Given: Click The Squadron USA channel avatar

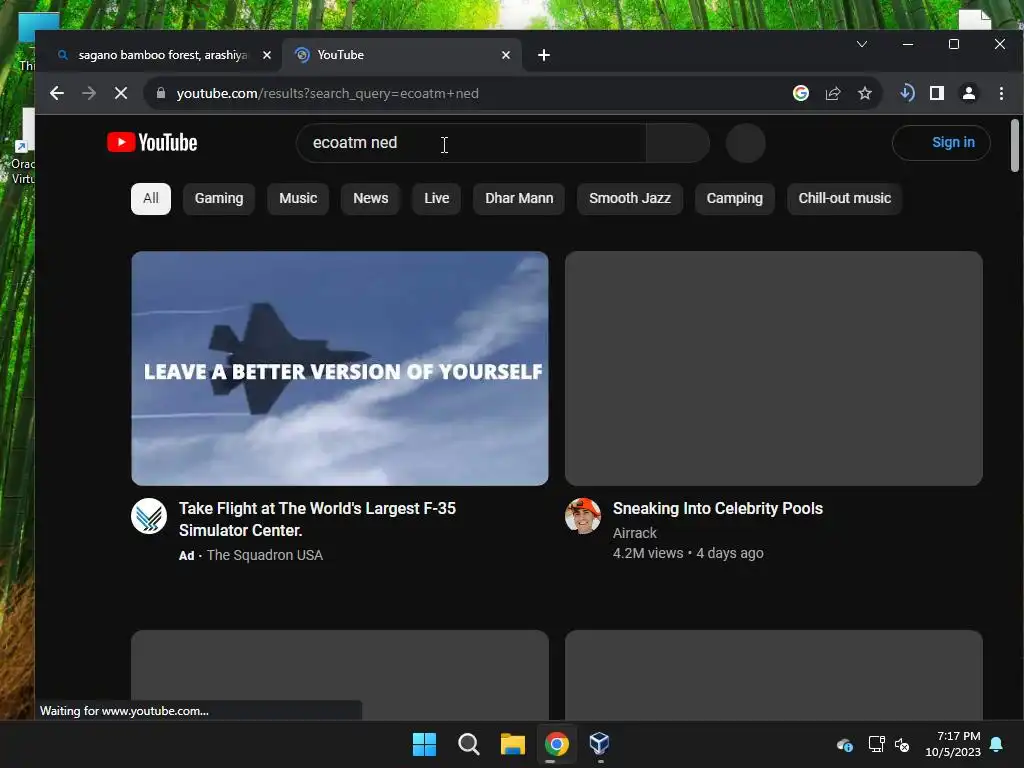Looking at the screenshot, I should coord(149,516).
